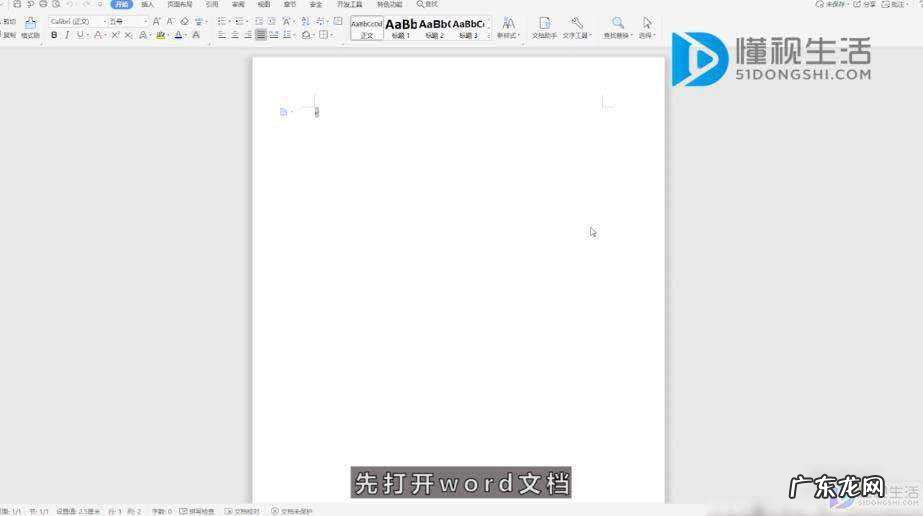Switch to the Start ribbon tab
The height and width of the screenshot is (516, 923).
coord(121,4)
